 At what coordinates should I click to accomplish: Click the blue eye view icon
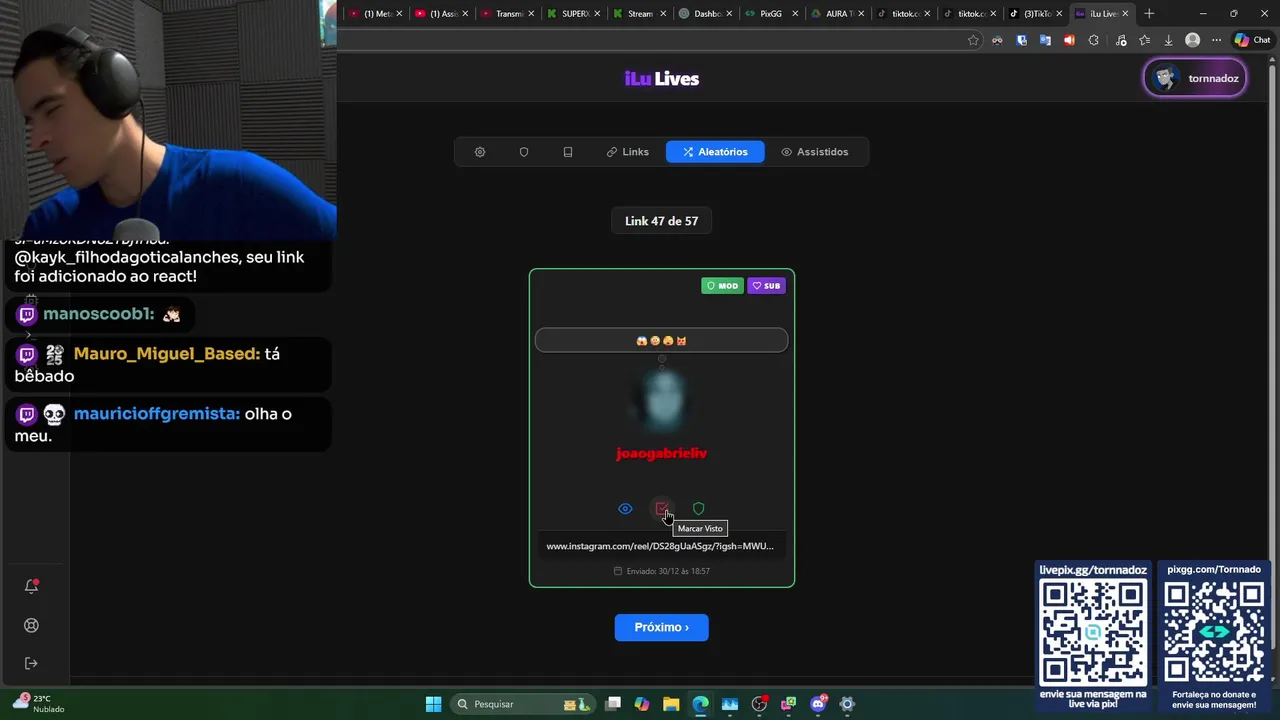[x=625, y=509]
